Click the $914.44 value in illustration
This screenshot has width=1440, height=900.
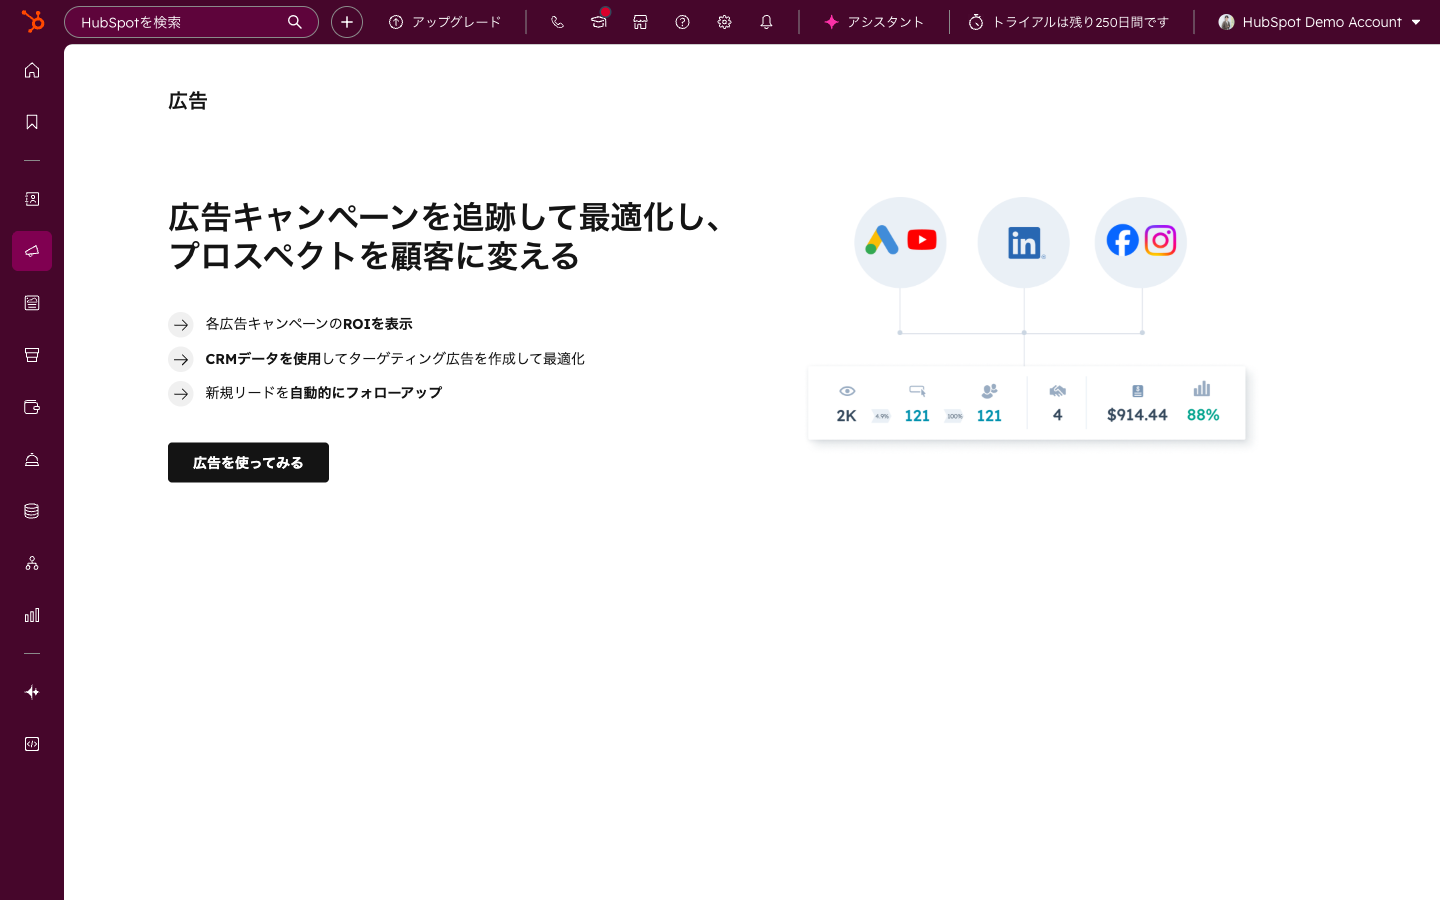[x=1137, y=415]
